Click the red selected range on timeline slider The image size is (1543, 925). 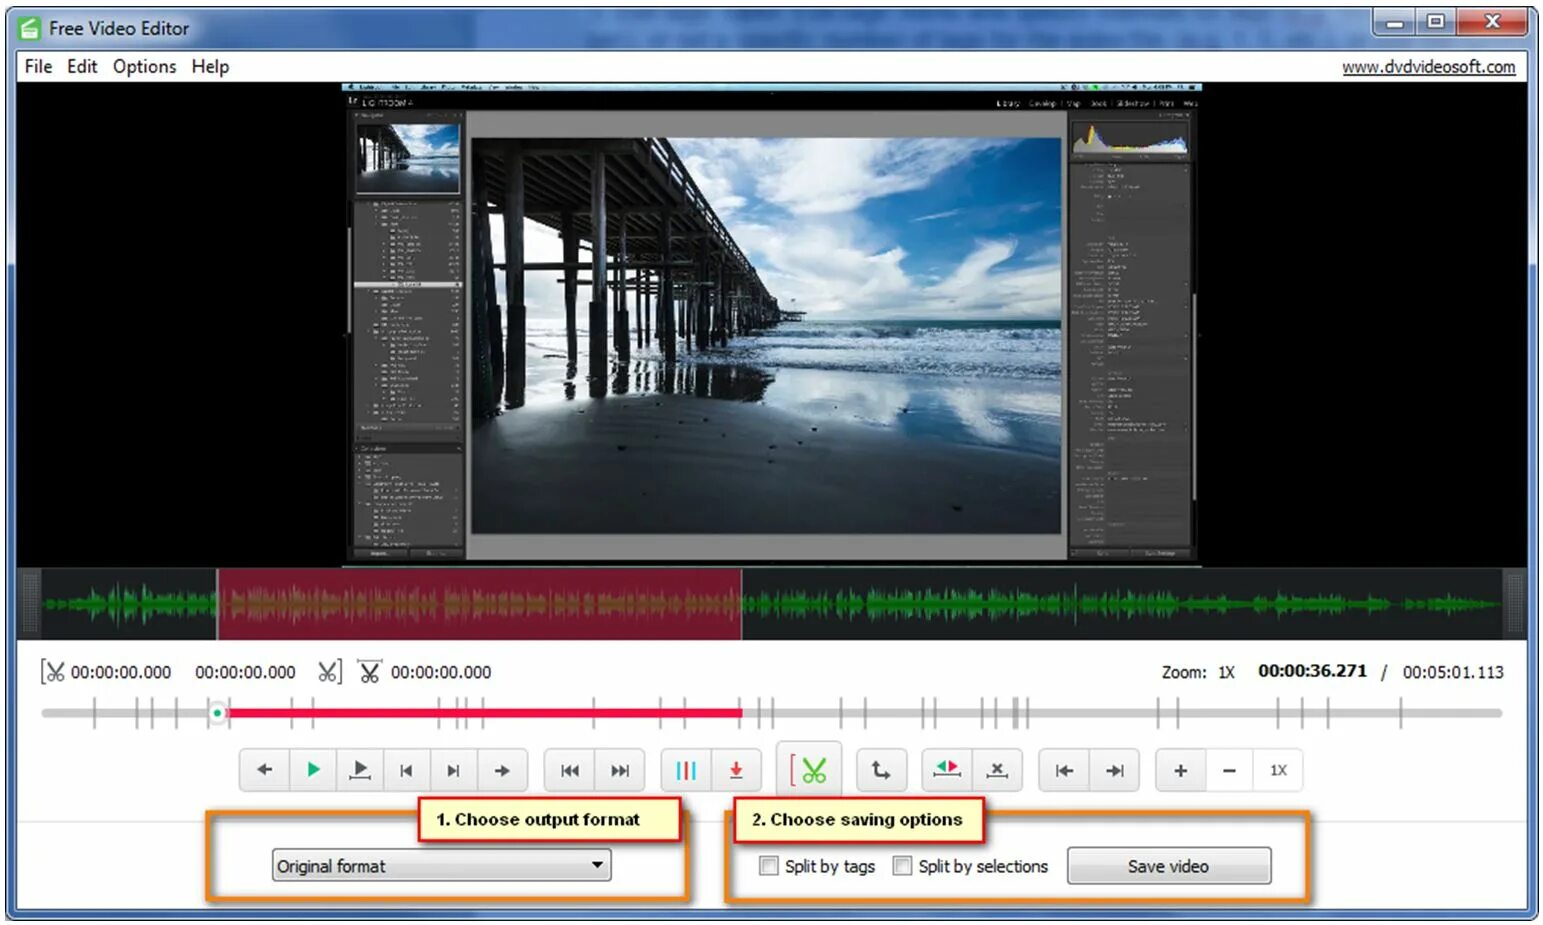coord(484,713)
